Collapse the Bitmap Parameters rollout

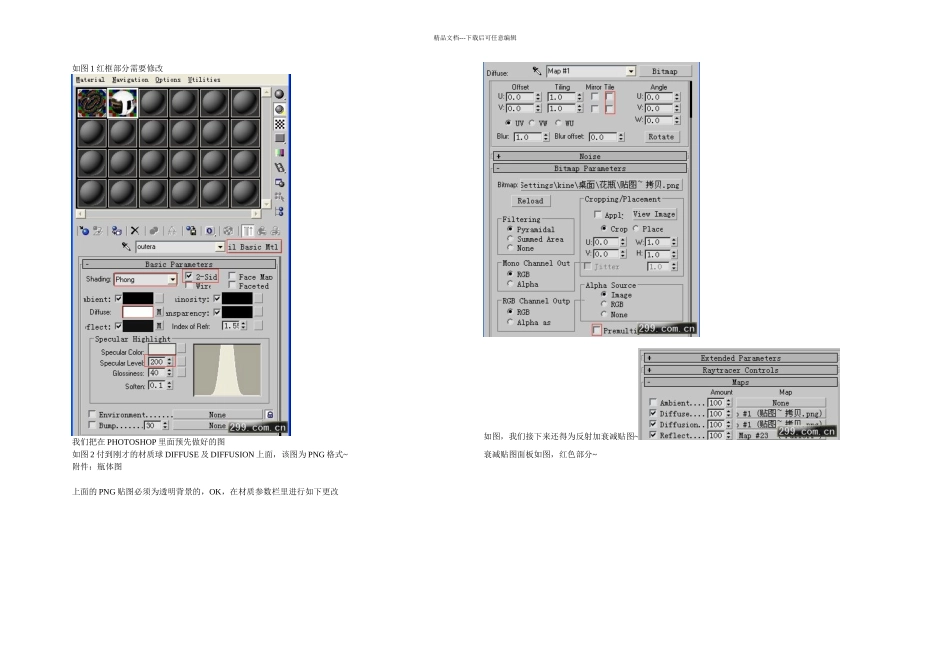(590, 168)
